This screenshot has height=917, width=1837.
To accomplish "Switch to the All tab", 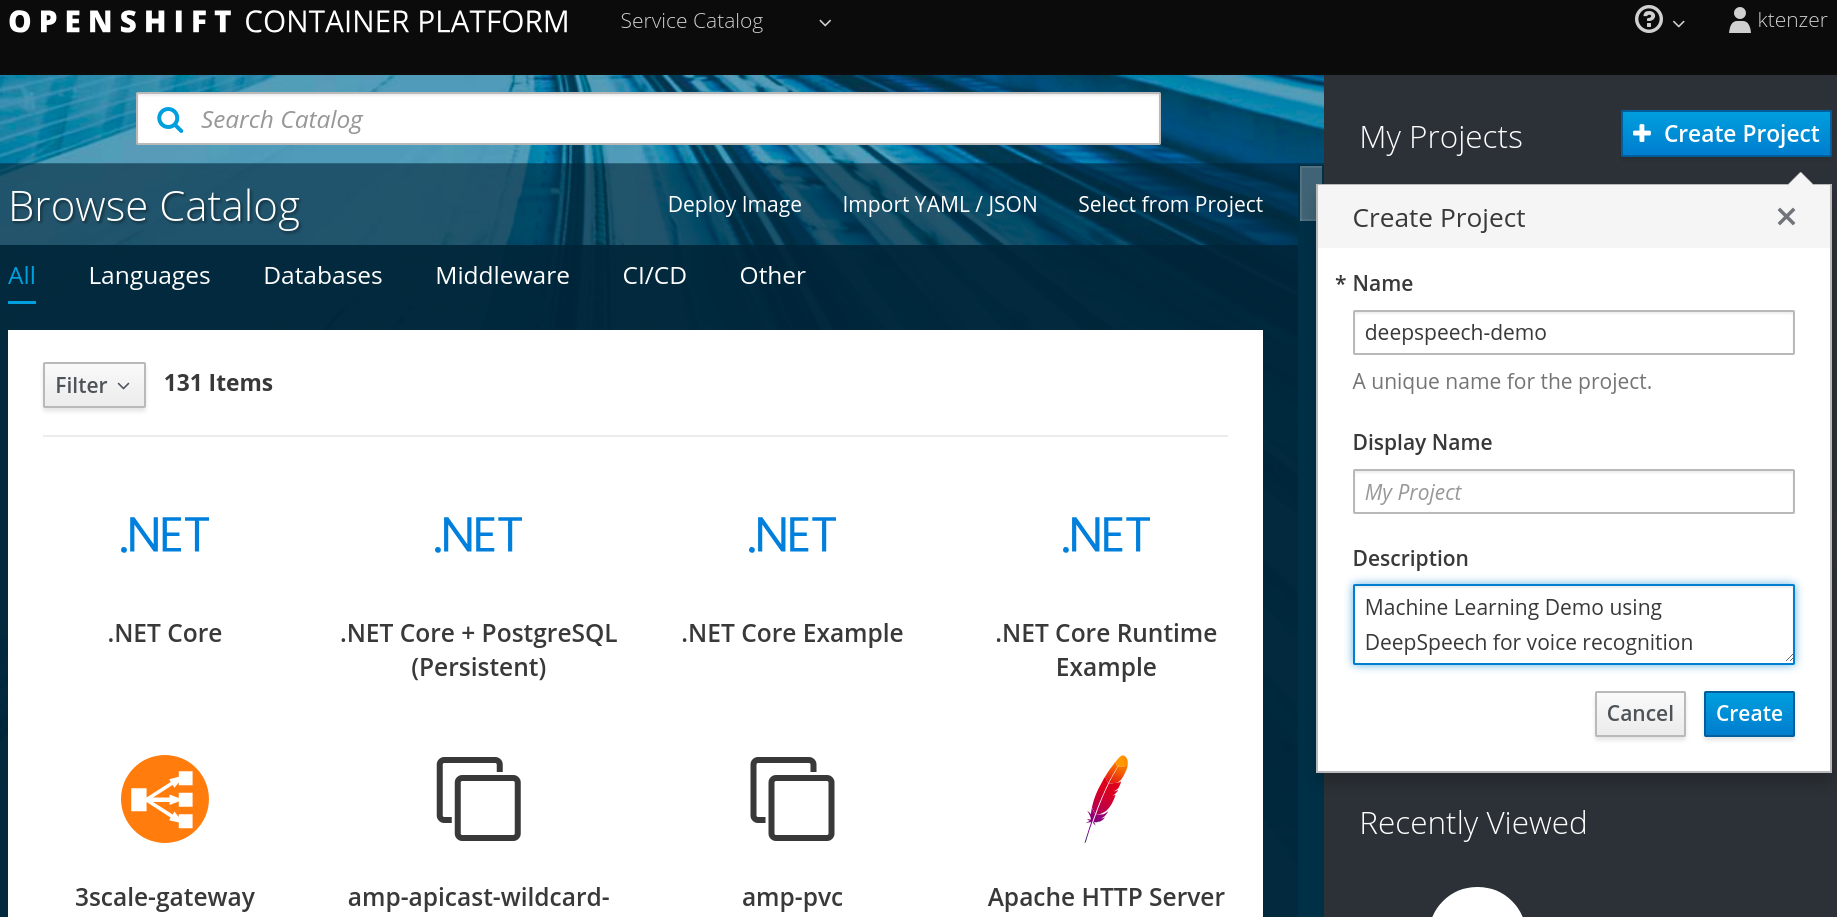I will pos(22,275).
